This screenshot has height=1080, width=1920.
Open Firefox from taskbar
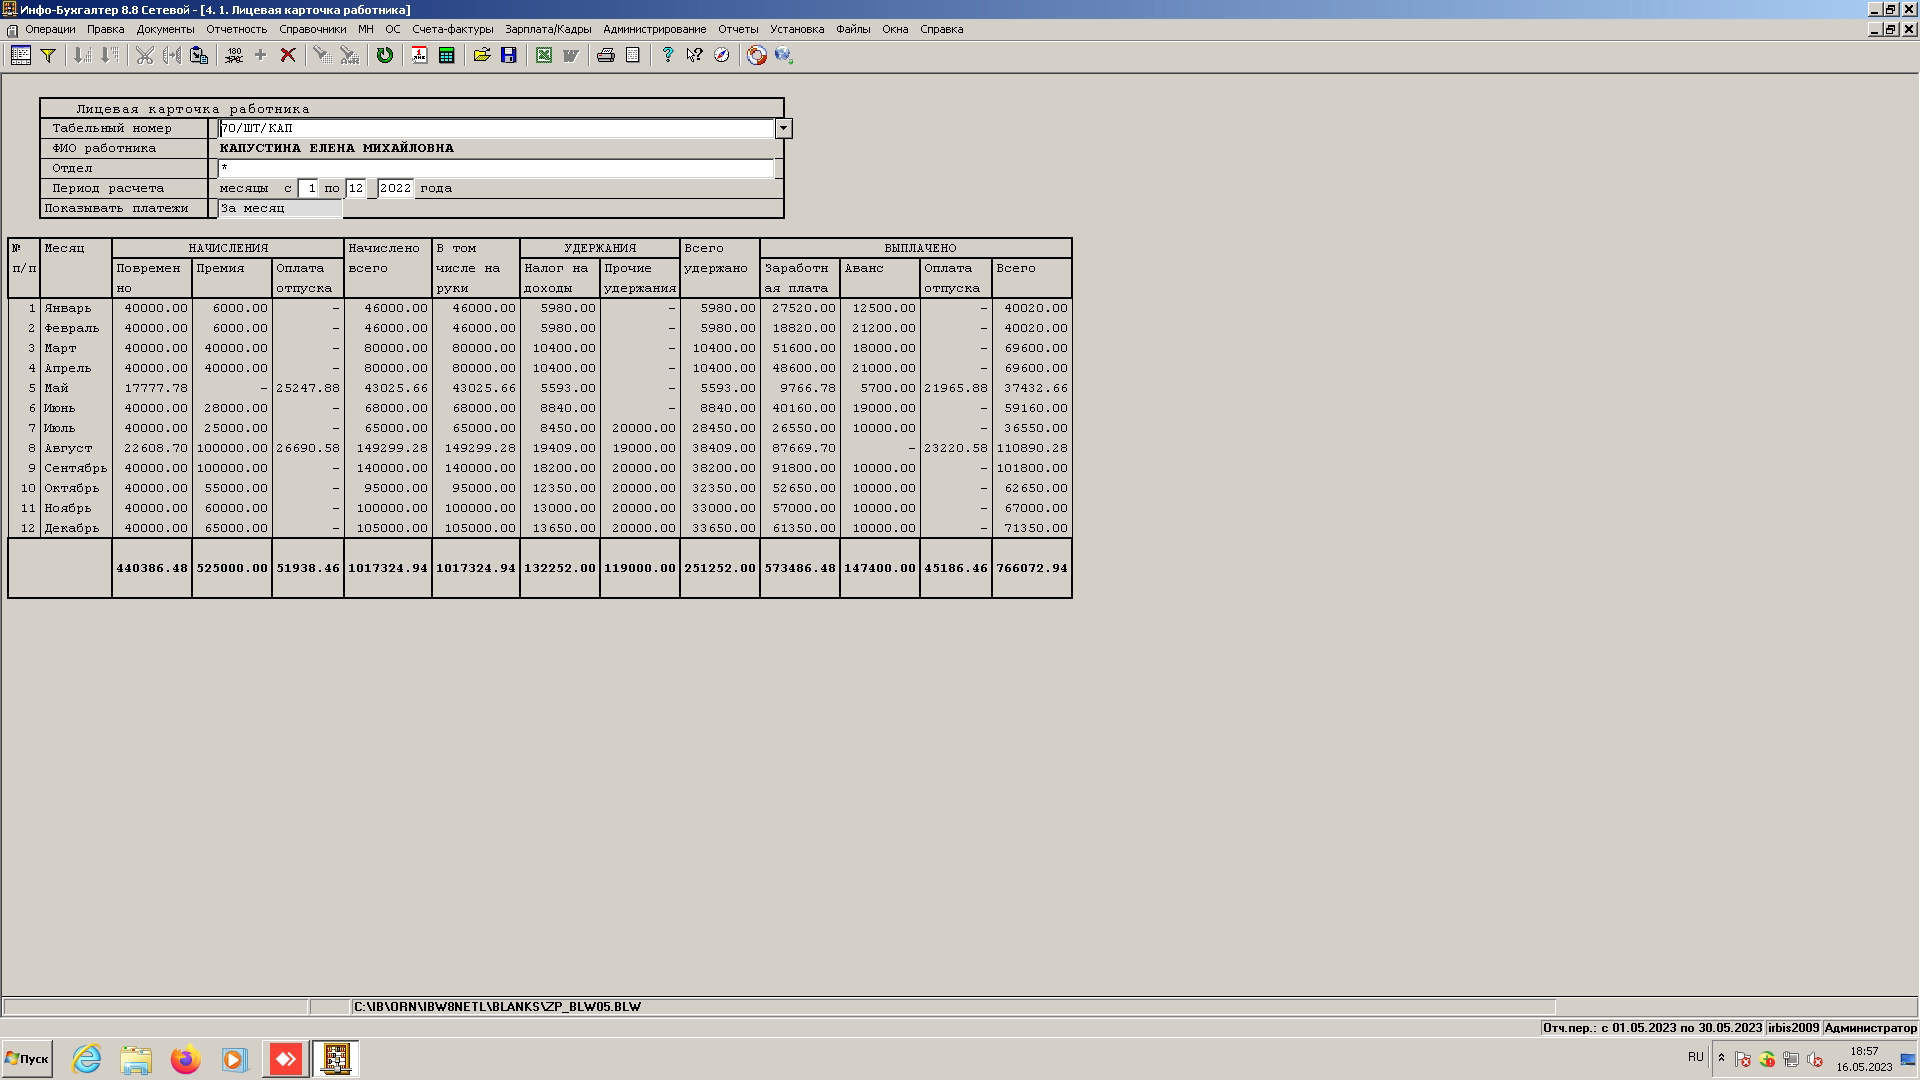coord(185,1059)
